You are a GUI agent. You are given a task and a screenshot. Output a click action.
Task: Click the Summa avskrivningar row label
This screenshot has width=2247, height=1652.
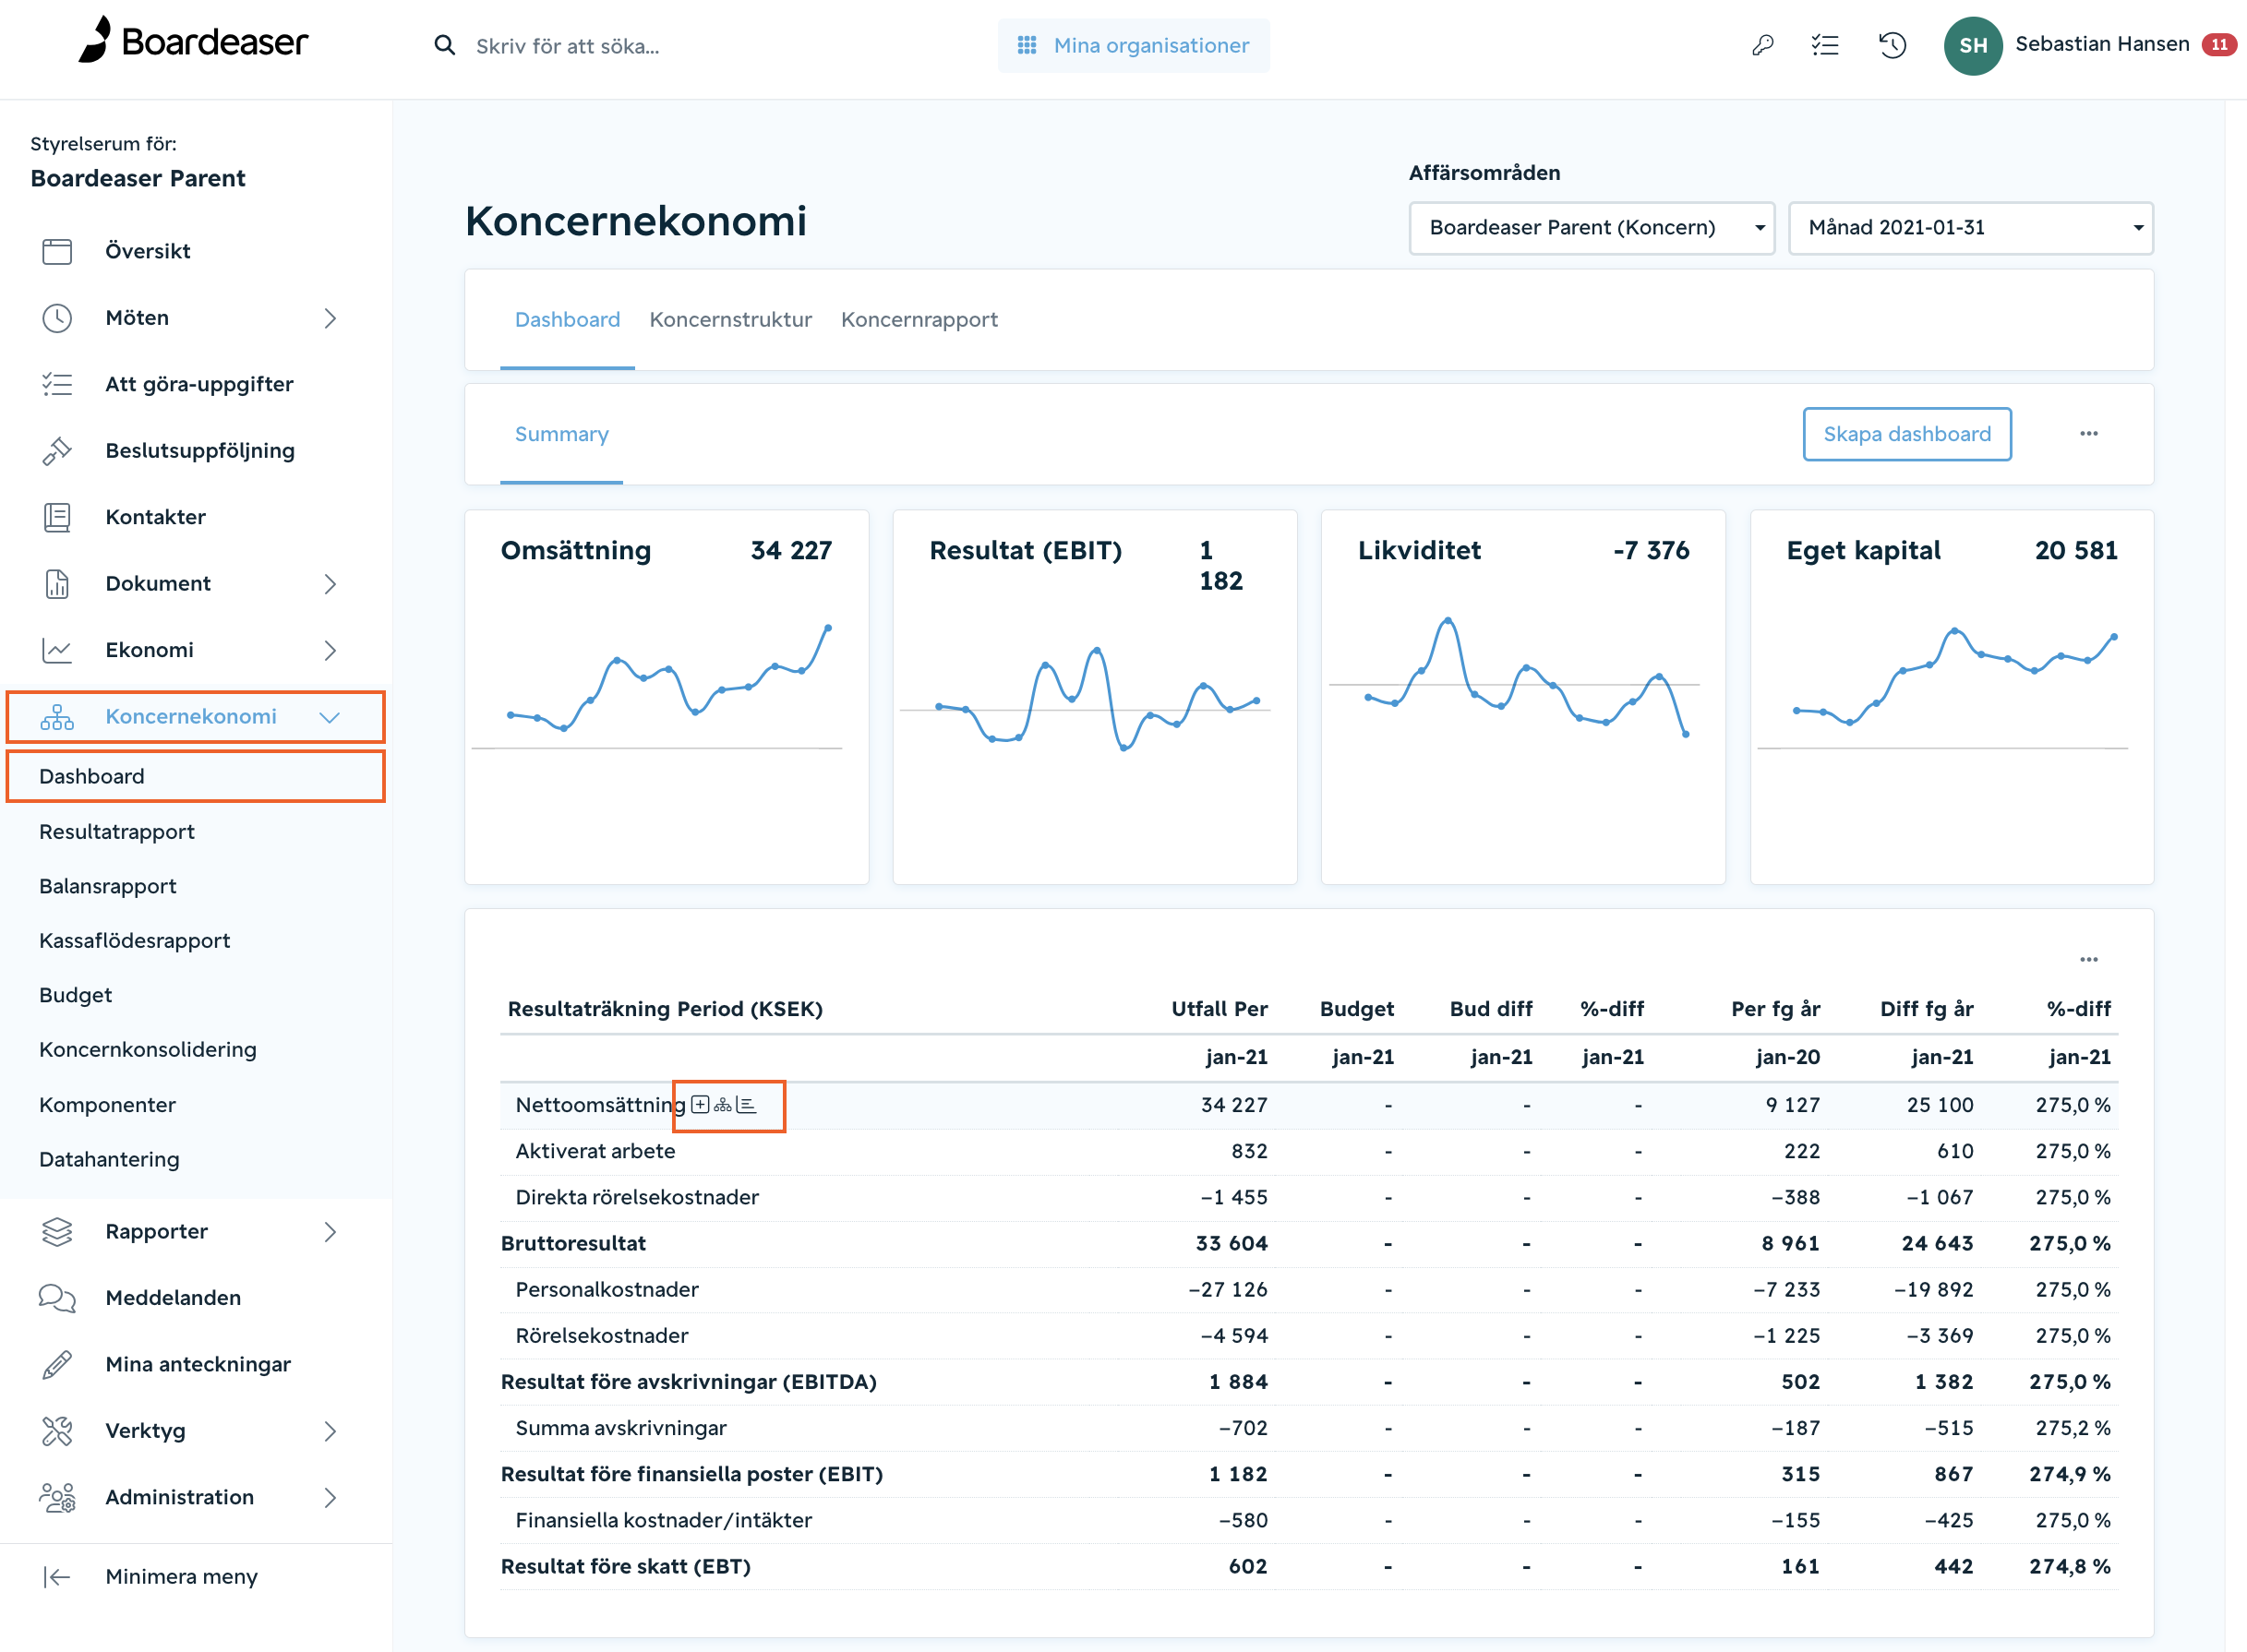pyautogui.click(x=621, y=1428)
